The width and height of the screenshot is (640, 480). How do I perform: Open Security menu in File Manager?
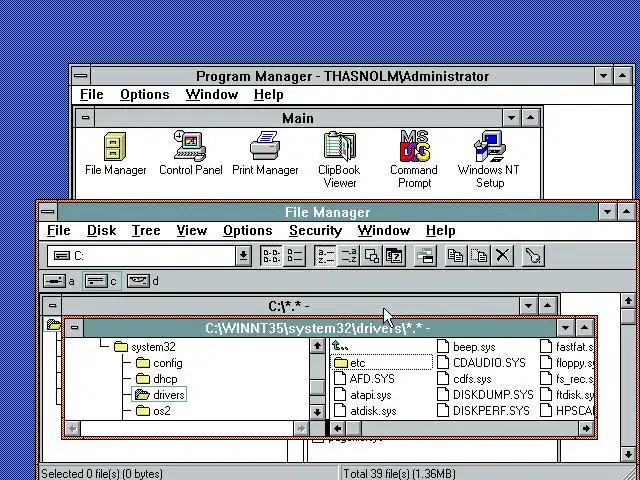click(x=316, y=231)
